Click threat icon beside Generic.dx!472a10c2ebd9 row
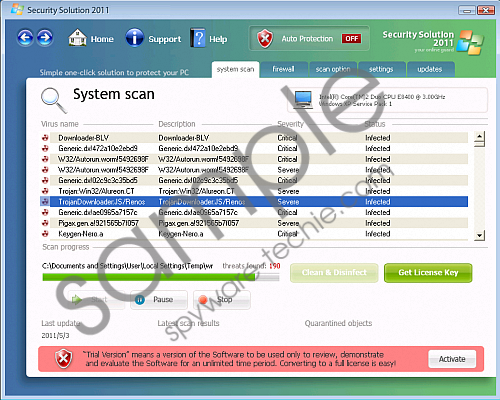The image size is (500, 400). click(45, 148)
